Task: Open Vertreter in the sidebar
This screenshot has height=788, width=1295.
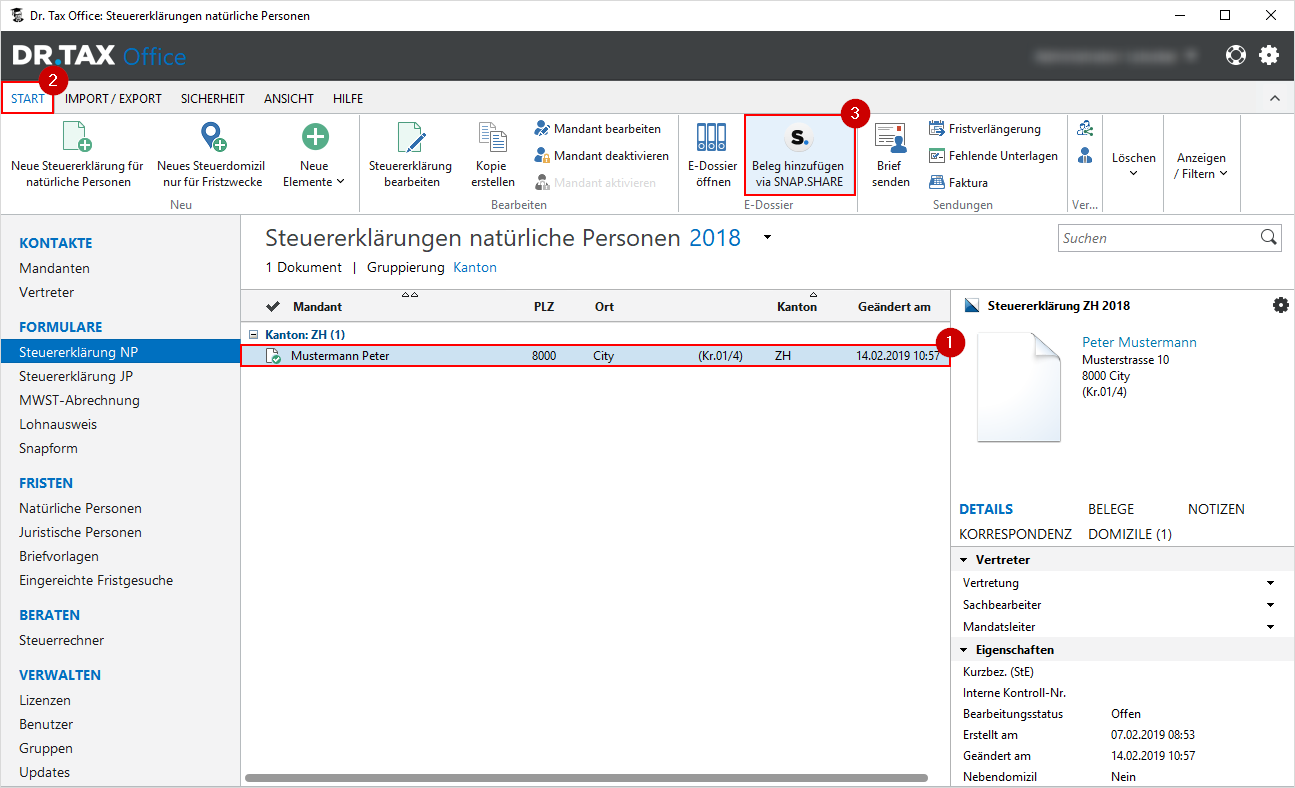Action: (x=46, y=292)
